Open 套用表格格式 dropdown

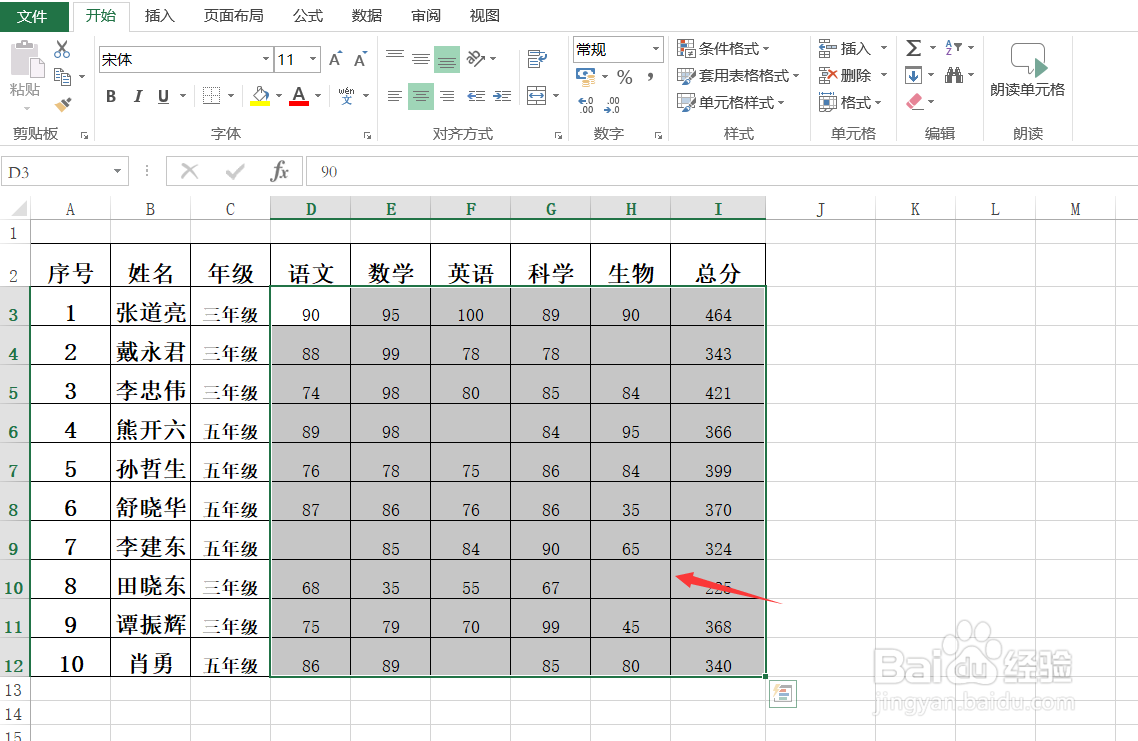(x=737, y=75)
